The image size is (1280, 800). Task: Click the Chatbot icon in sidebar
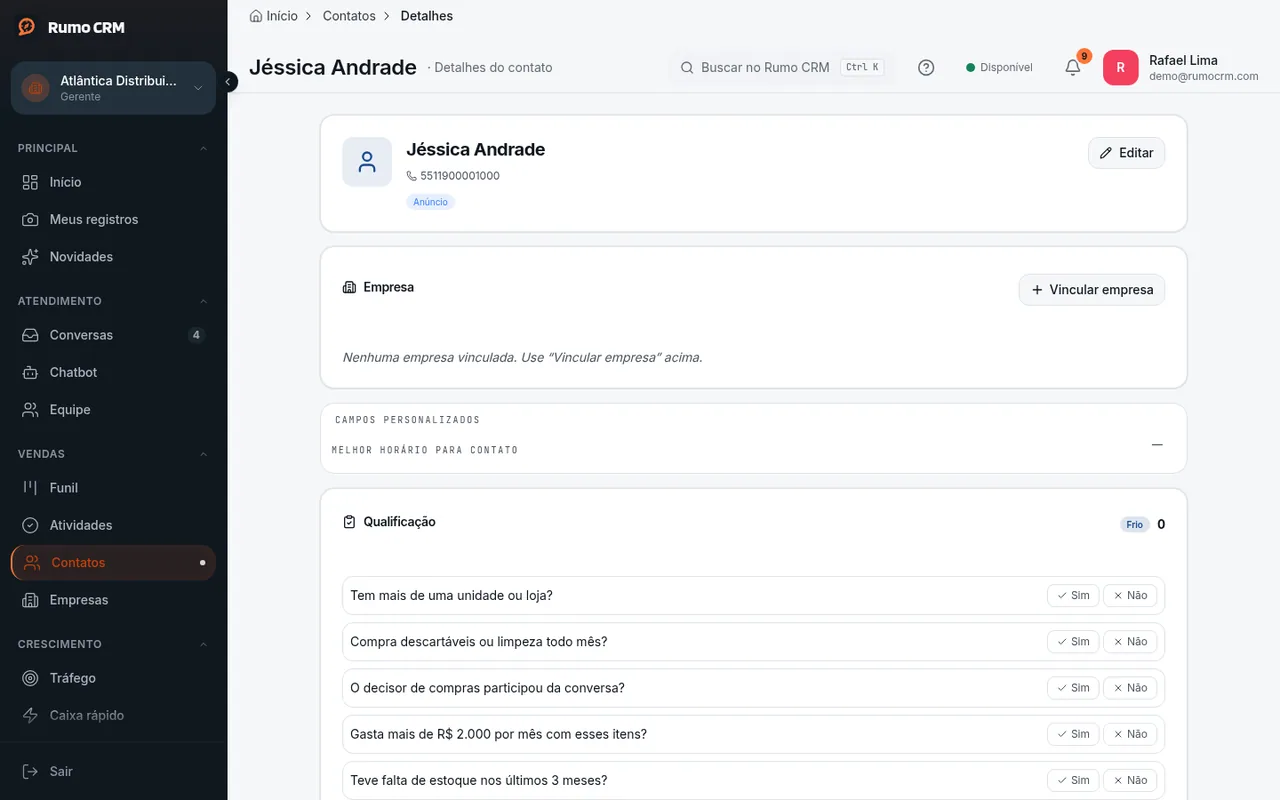click(x=31, y=372)
